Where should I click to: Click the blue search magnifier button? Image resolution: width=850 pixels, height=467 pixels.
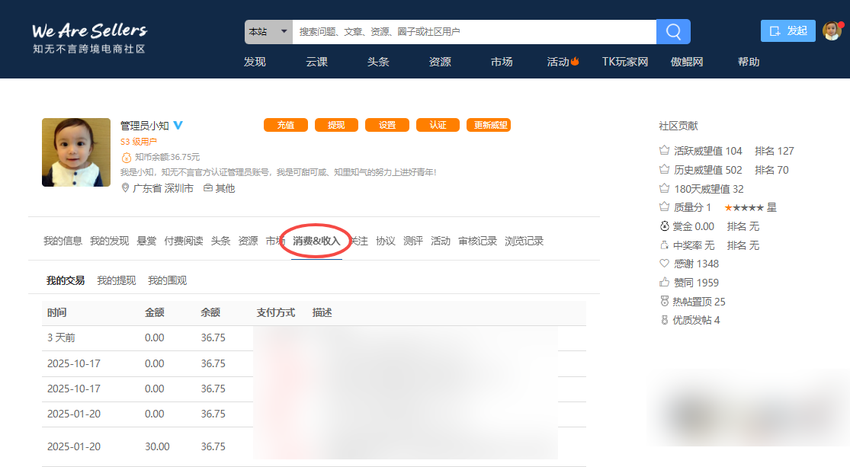coord(673,31)
